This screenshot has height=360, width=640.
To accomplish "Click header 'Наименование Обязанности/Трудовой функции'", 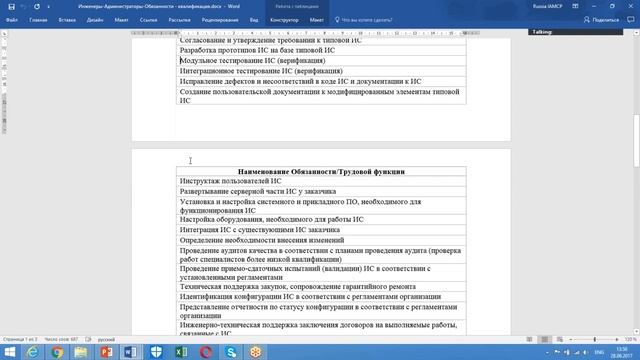I will coord(321,171).
